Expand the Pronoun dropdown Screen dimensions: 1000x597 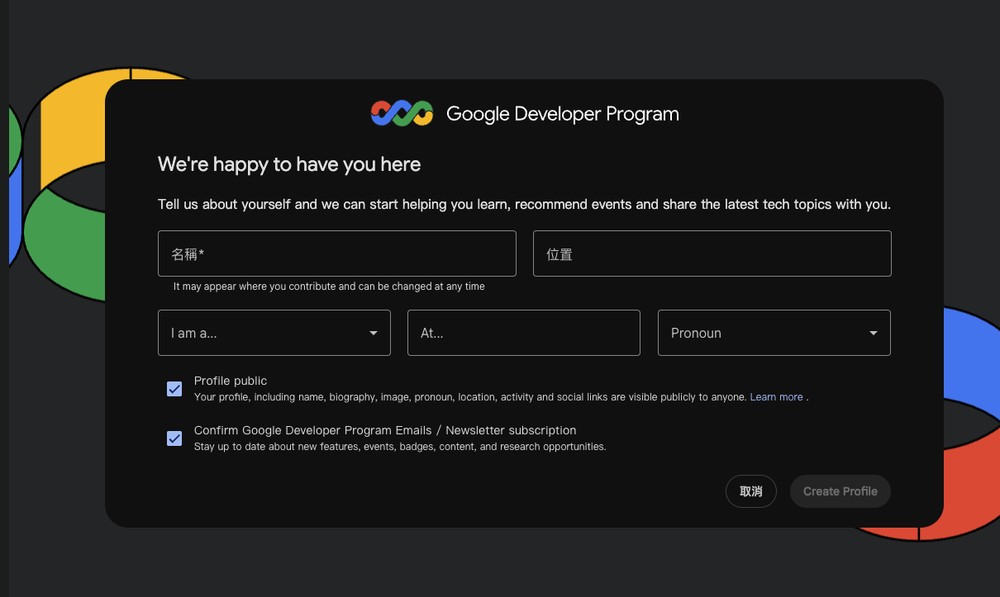coord(774,333)
